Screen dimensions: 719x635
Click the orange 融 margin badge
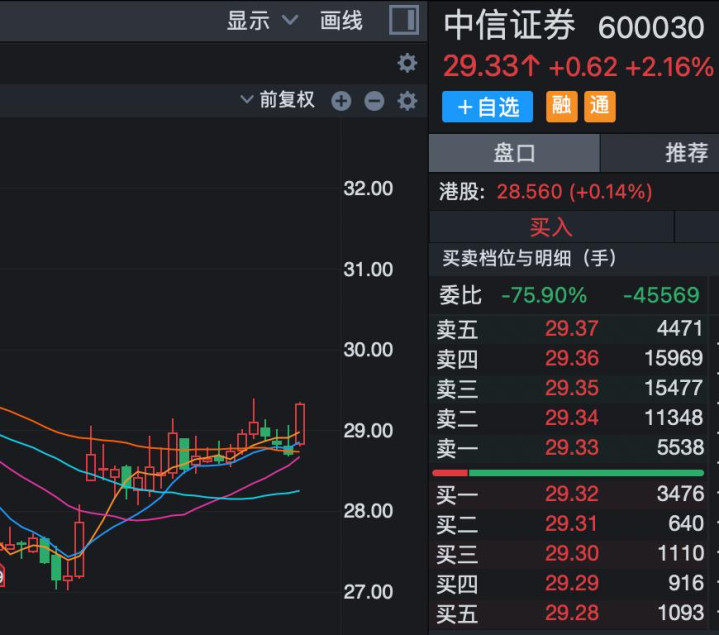click(x=562, y=106)
